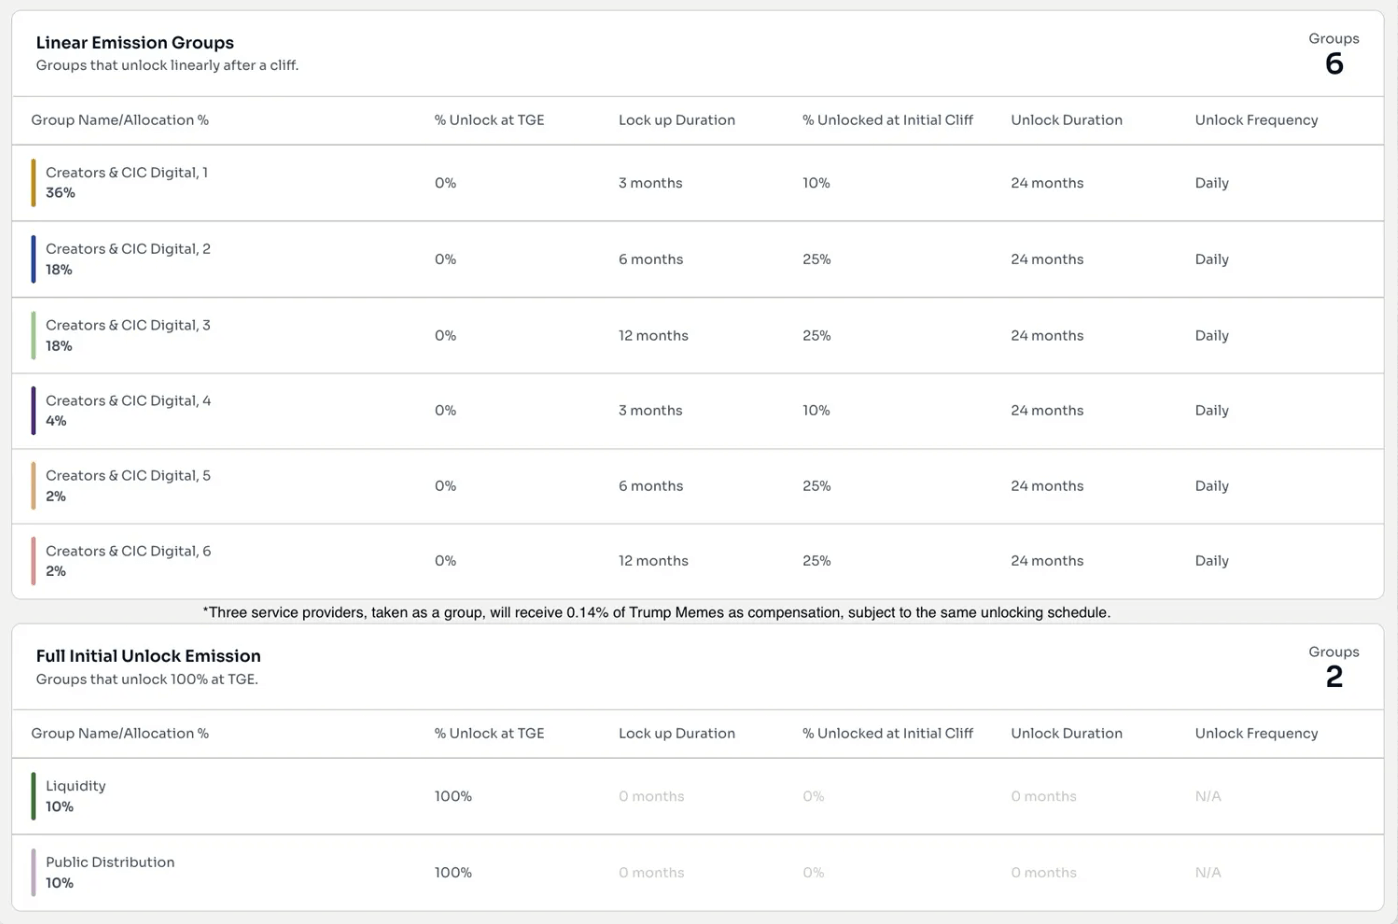The width and height of the screenshot is (1398, 924).
Task: Click '100%' TGE unlock for Liquidity
Action: pyautogui.click(x=453, y=796)
